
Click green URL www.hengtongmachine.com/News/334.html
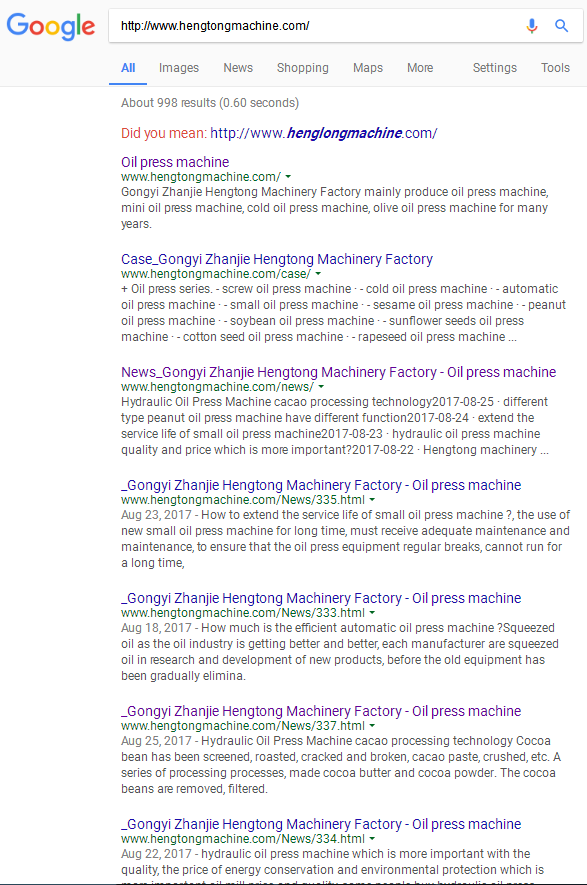point(243,839)
